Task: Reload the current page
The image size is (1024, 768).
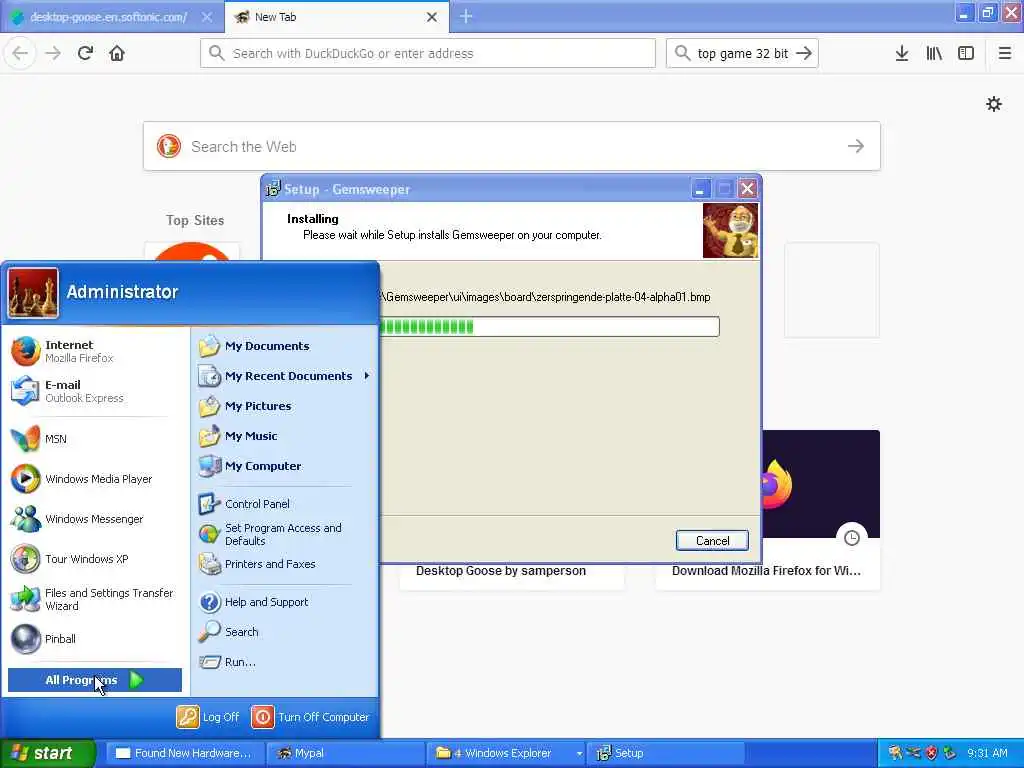Action: (85, 54)
